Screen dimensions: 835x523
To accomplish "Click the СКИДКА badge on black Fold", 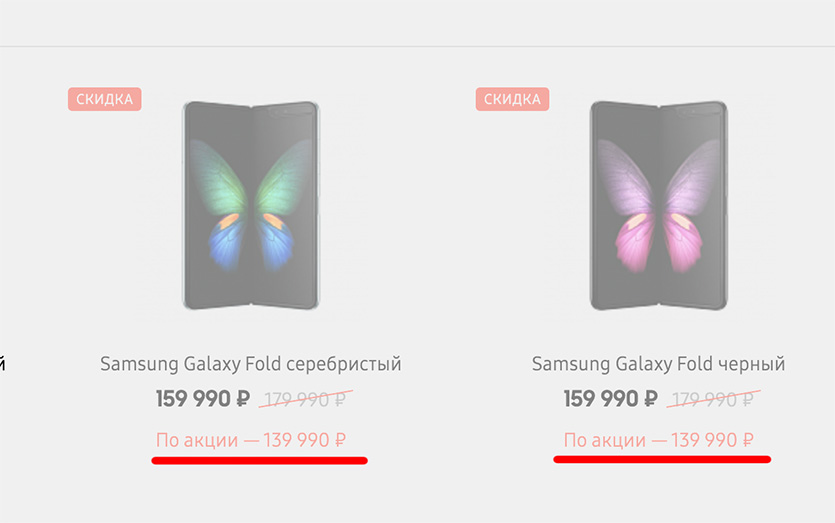I will point(512,99).
